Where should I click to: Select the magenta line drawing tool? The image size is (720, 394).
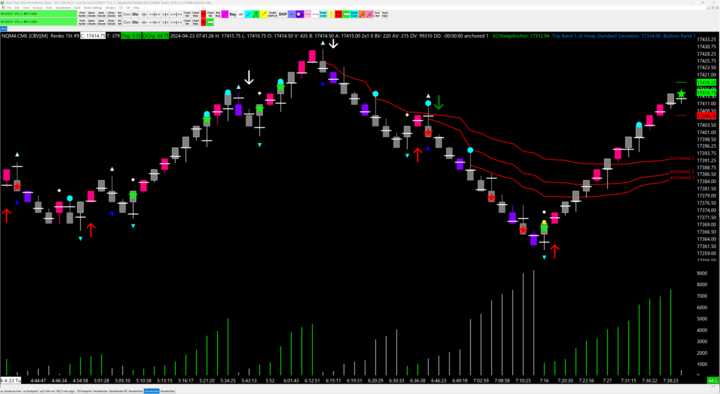(x=225, y=14)
